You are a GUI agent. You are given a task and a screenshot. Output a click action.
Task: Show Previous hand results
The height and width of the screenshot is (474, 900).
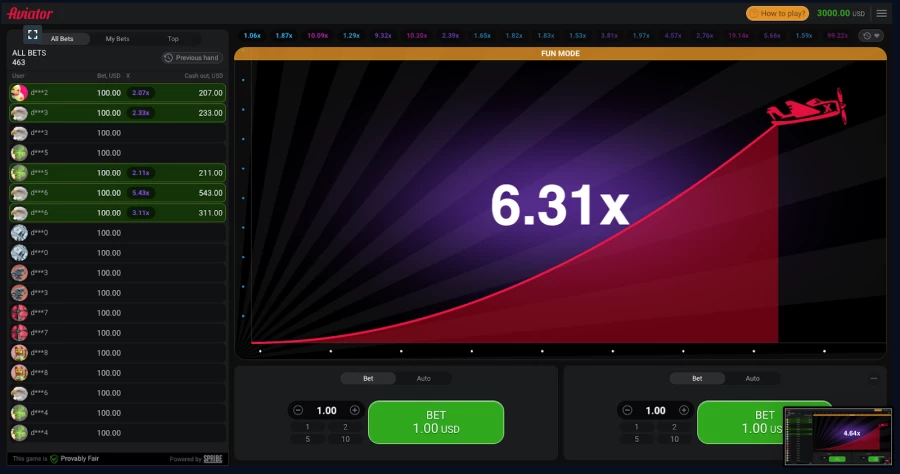[x=192, y=58]
